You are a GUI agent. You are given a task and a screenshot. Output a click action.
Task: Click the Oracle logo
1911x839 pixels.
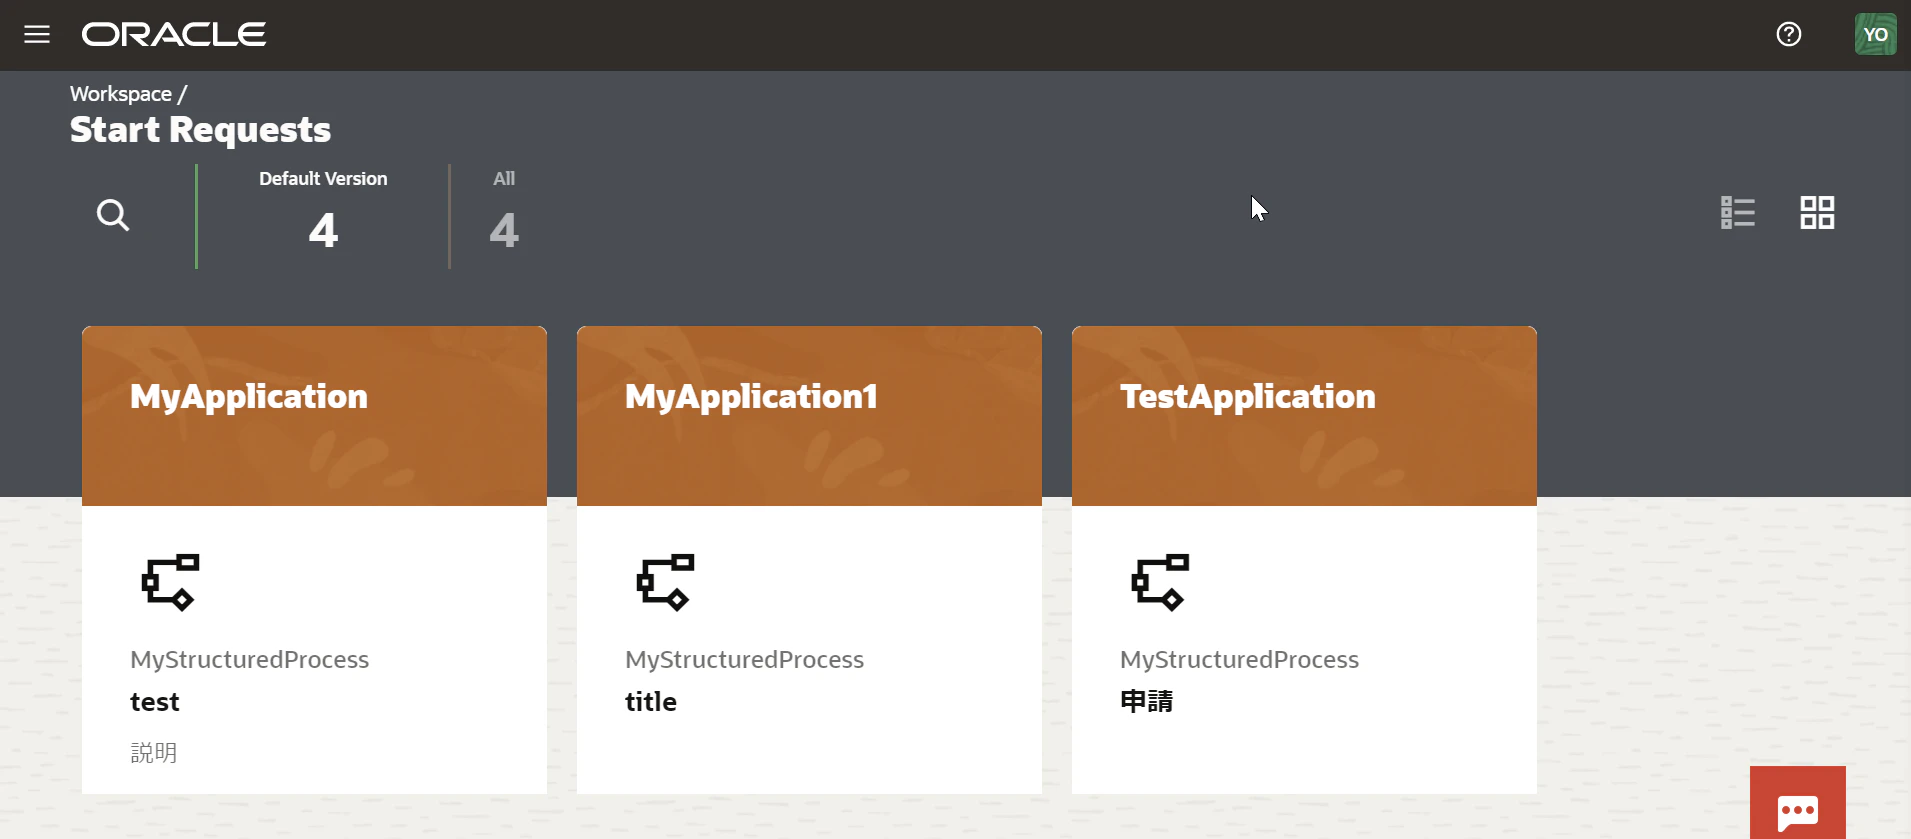pos(174,35)
